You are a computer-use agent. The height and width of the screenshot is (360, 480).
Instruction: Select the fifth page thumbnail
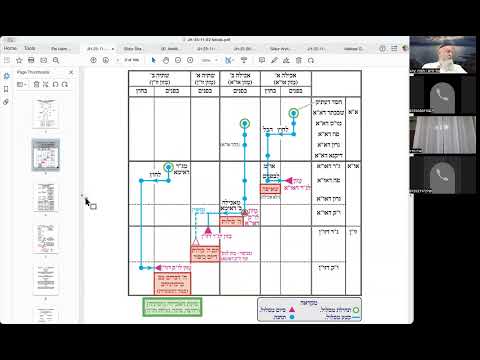click(x=46, y=279)
